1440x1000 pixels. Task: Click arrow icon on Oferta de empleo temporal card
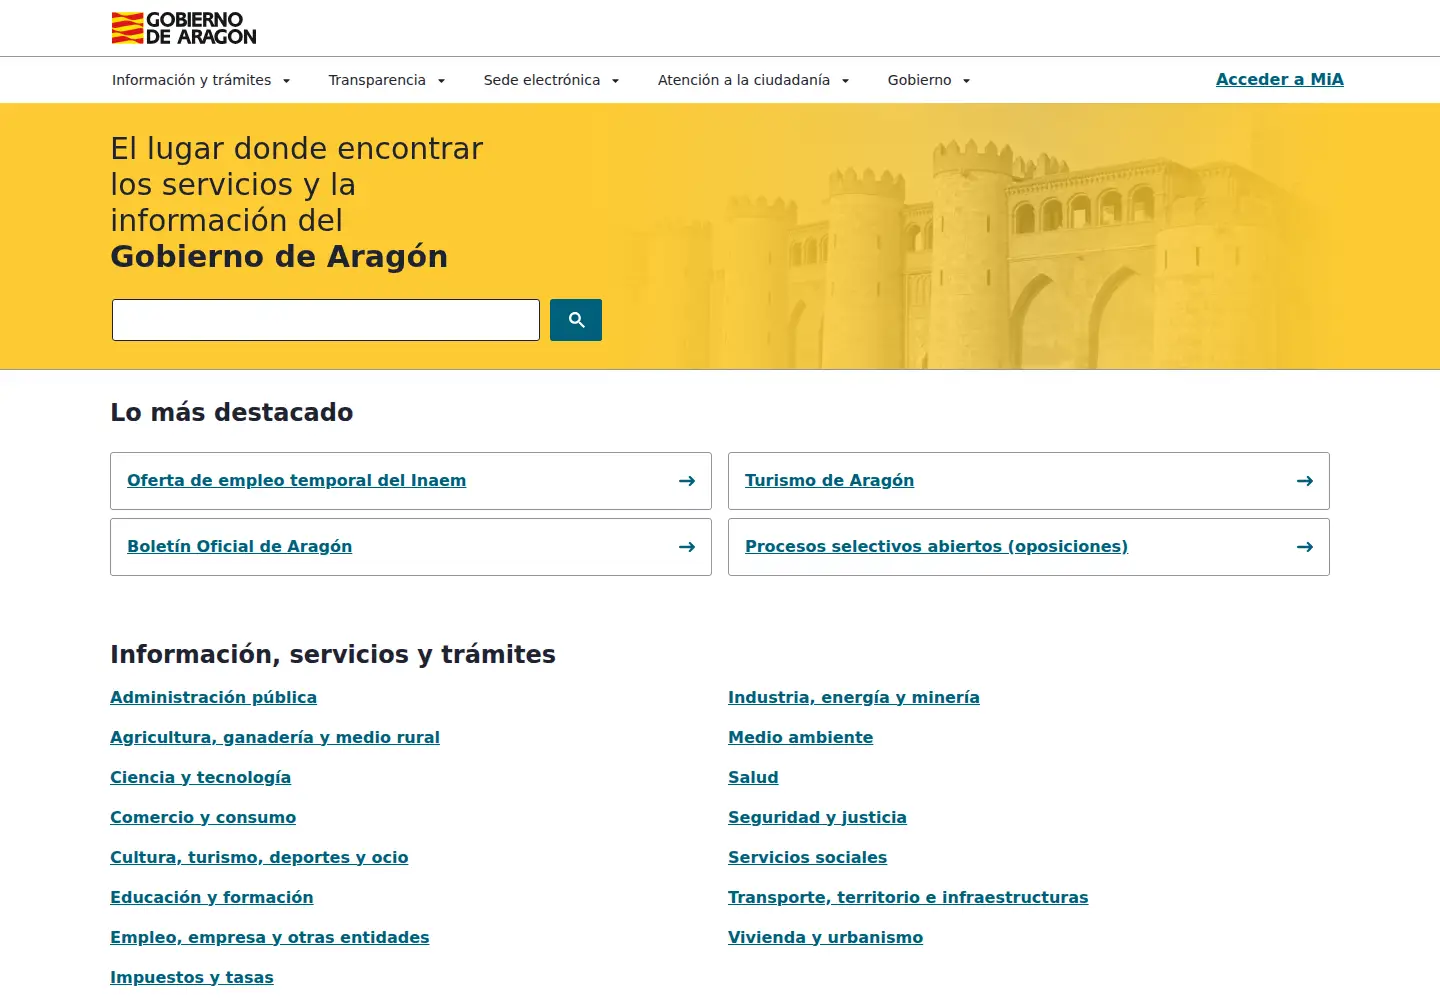click(x=687, y=481)
